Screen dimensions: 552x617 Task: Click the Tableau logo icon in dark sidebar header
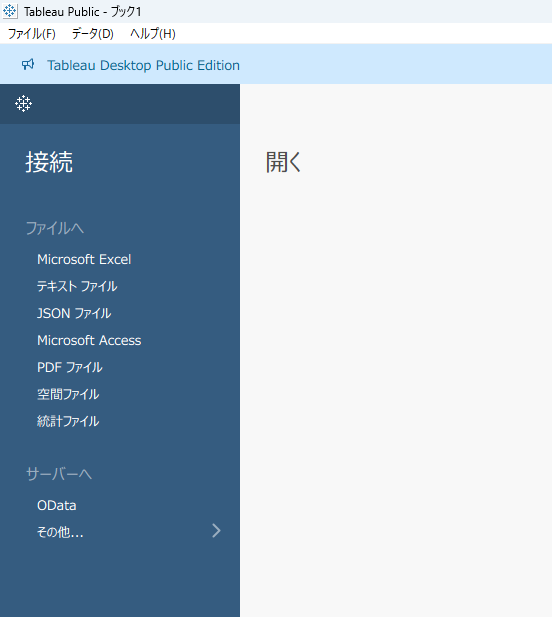click(24, 103)
